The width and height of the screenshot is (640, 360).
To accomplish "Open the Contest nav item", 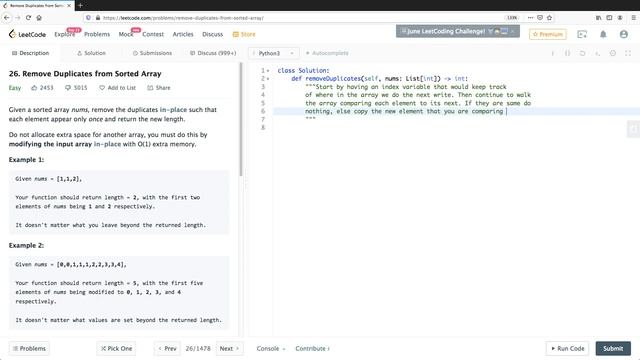I will [x=153, y=34].
